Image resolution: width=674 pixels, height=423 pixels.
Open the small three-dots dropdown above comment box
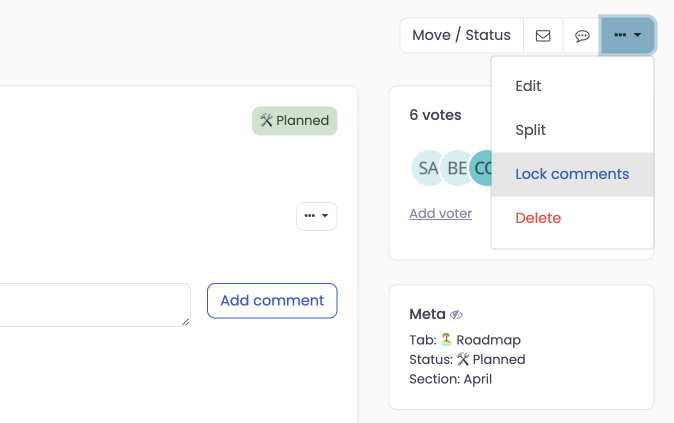316,216
